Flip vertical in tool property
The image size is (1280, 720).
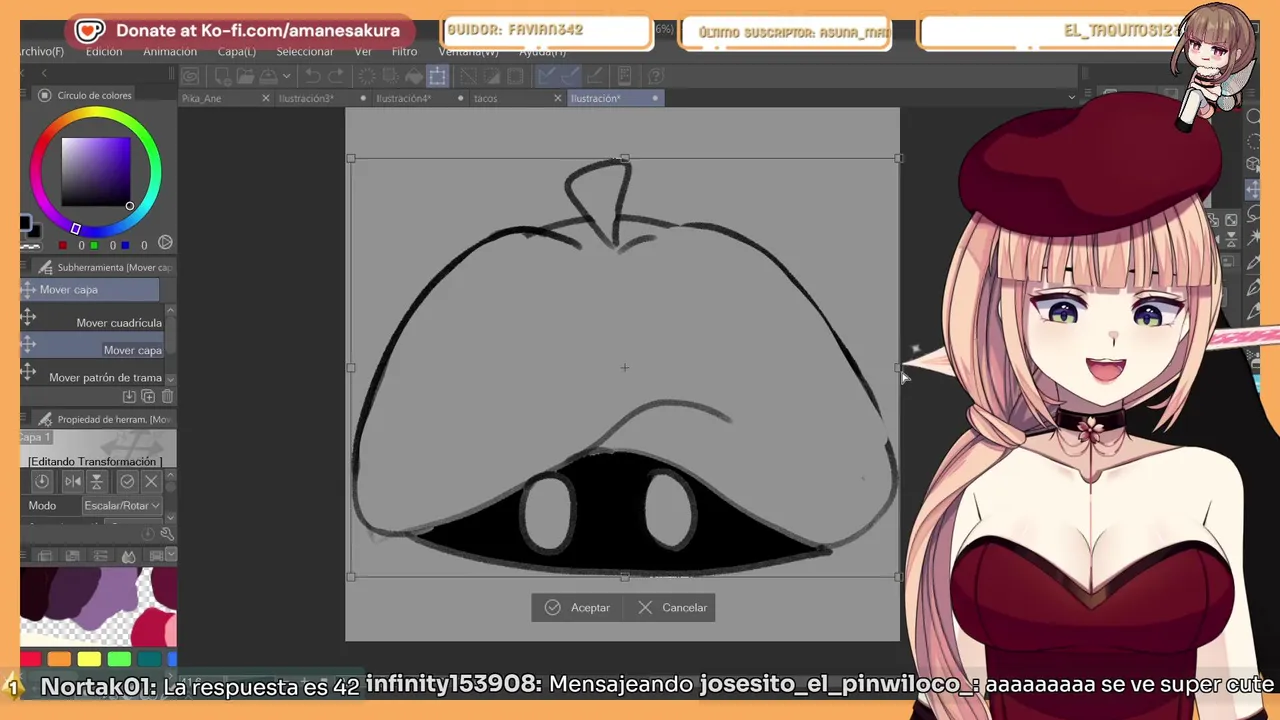click(x=97, y=481)
